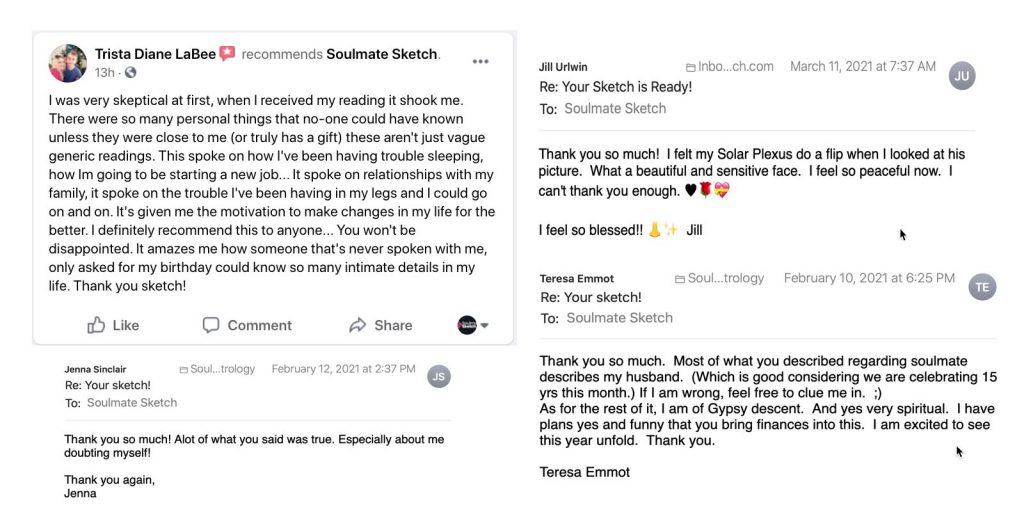Click the Share button label
Image resolution: width=1024 pixels, height=512 pixels.
coord(393,325)
